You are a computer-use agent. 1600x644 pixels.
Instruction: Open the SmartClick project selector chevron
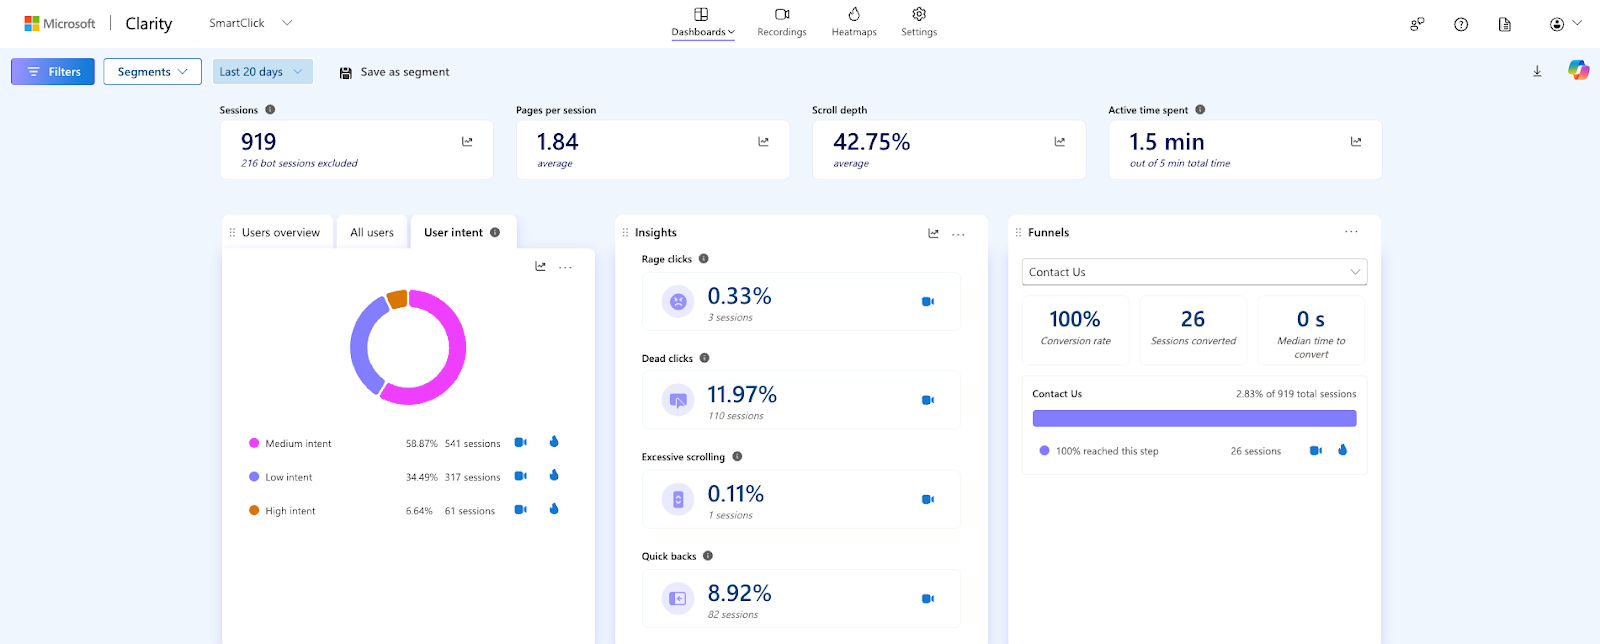[287, 23]
